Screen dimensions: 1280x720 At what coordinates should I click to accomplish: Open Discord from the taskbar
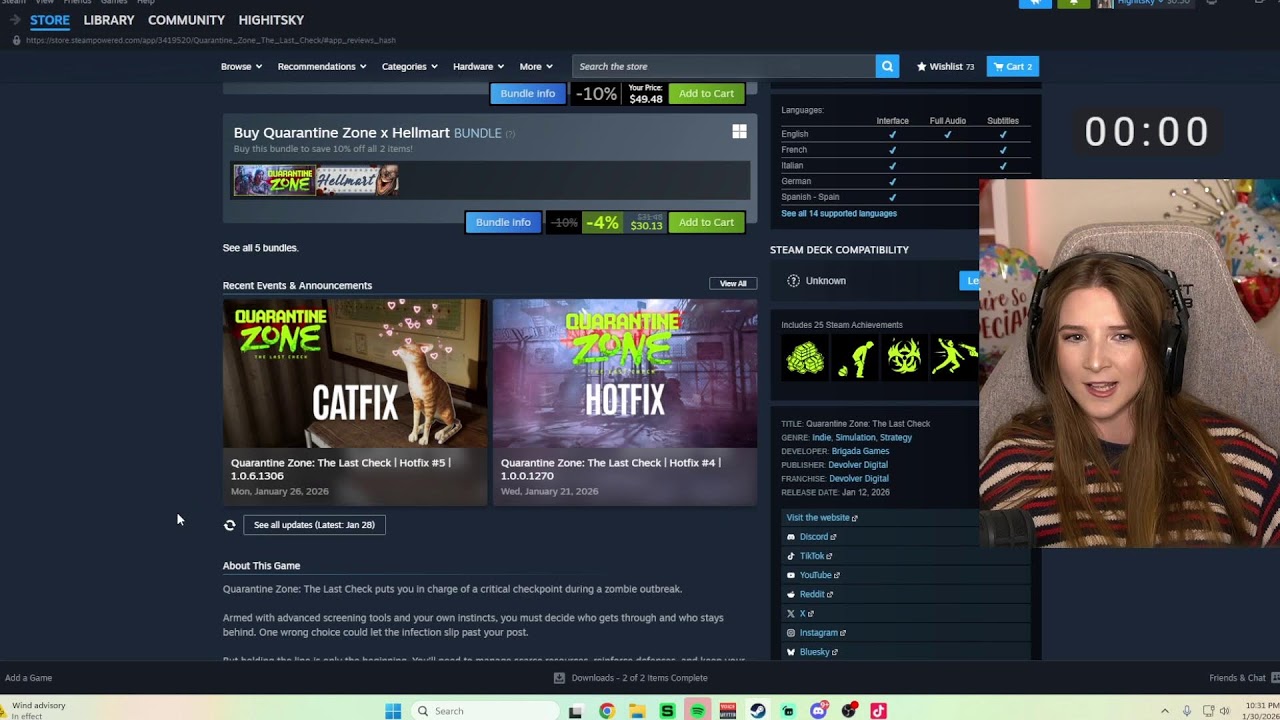point(819,711)
